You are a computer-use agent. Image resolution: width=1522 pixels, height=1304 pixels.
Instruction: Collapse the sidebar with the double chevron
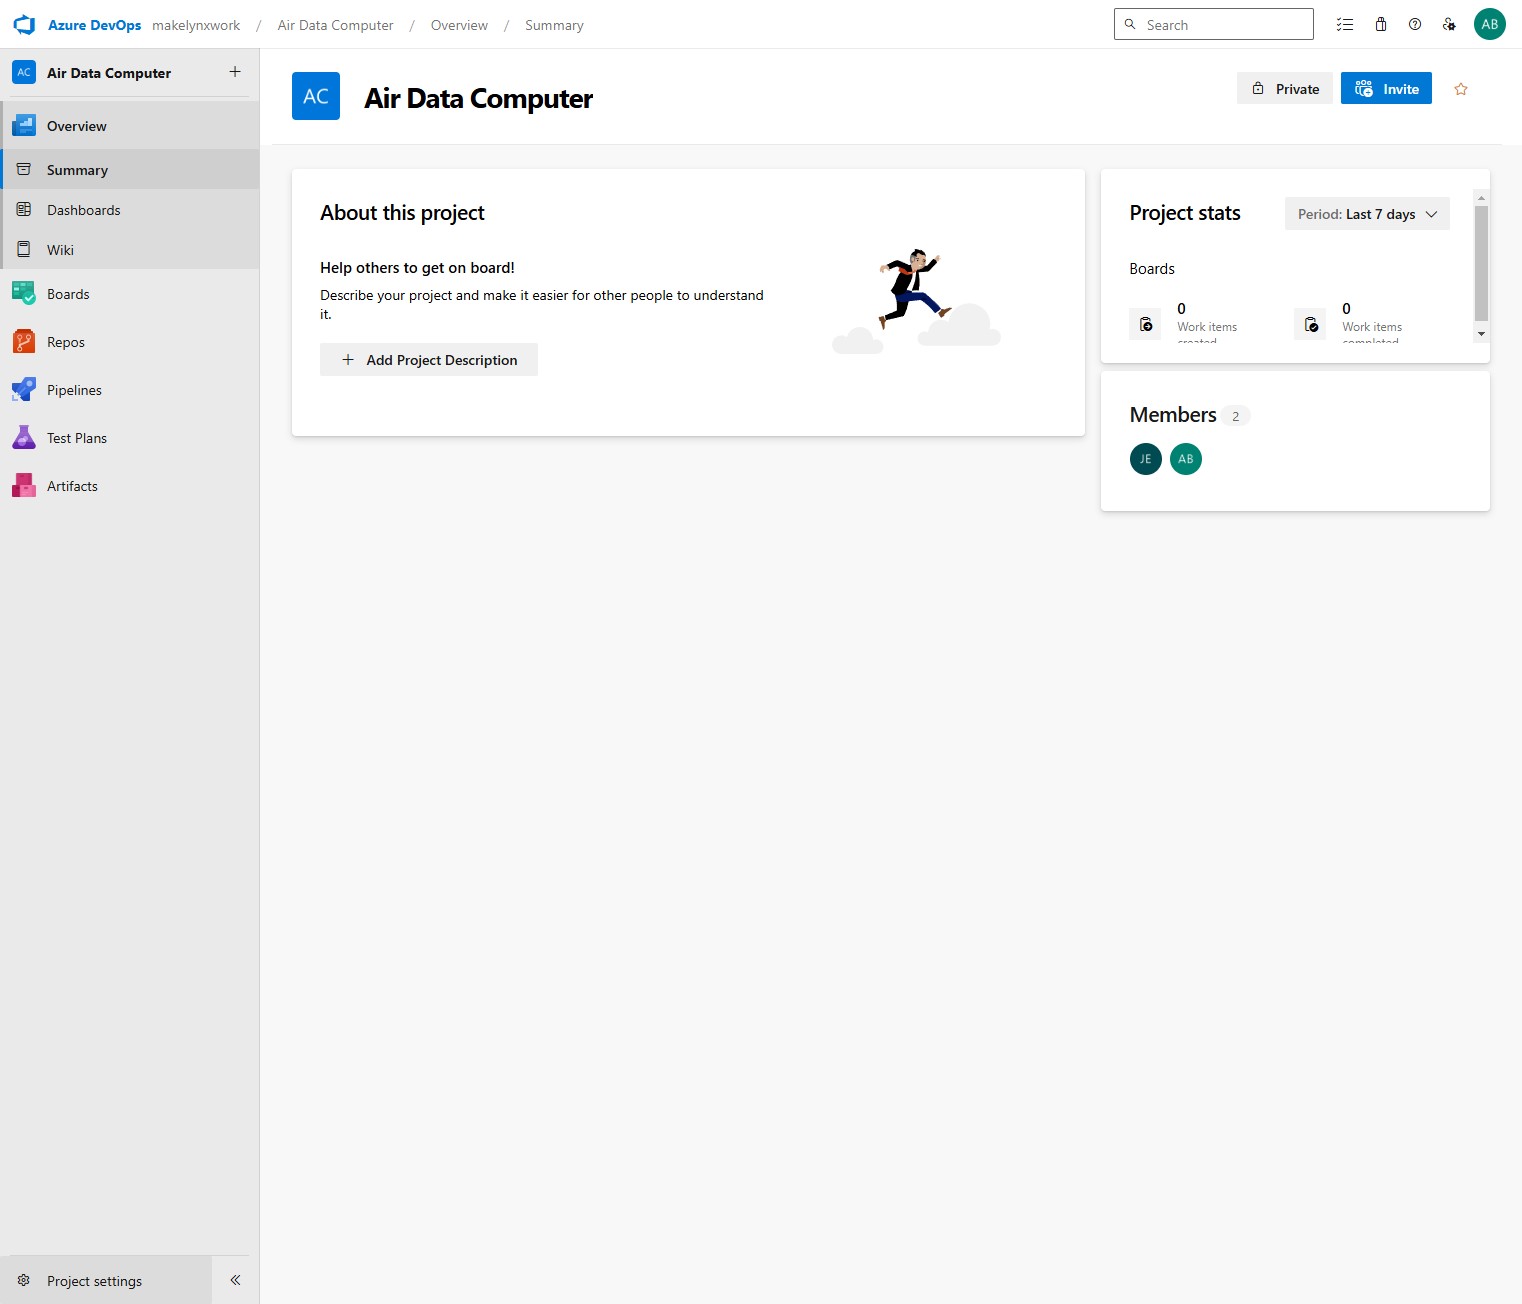(x=235, y=1280)
